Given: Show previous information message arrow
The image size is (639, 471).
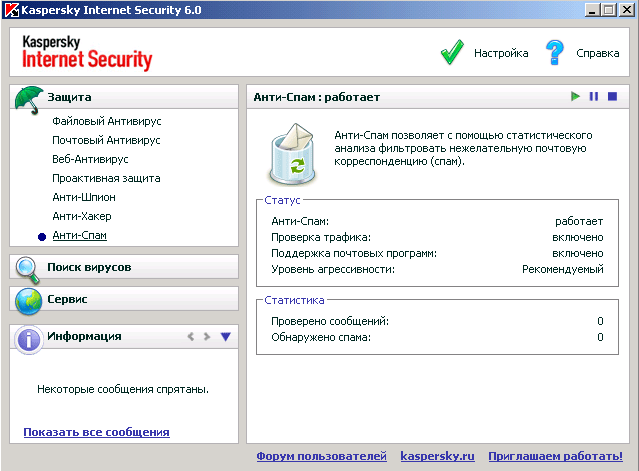Looking at the screenshot, I should click(x=190, y=337).
